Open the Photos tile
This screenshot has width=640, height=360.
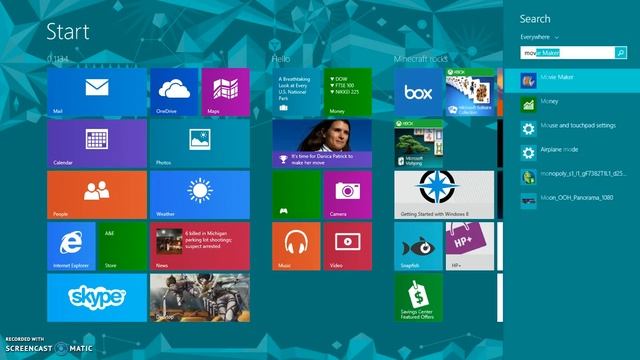(200, 144)
